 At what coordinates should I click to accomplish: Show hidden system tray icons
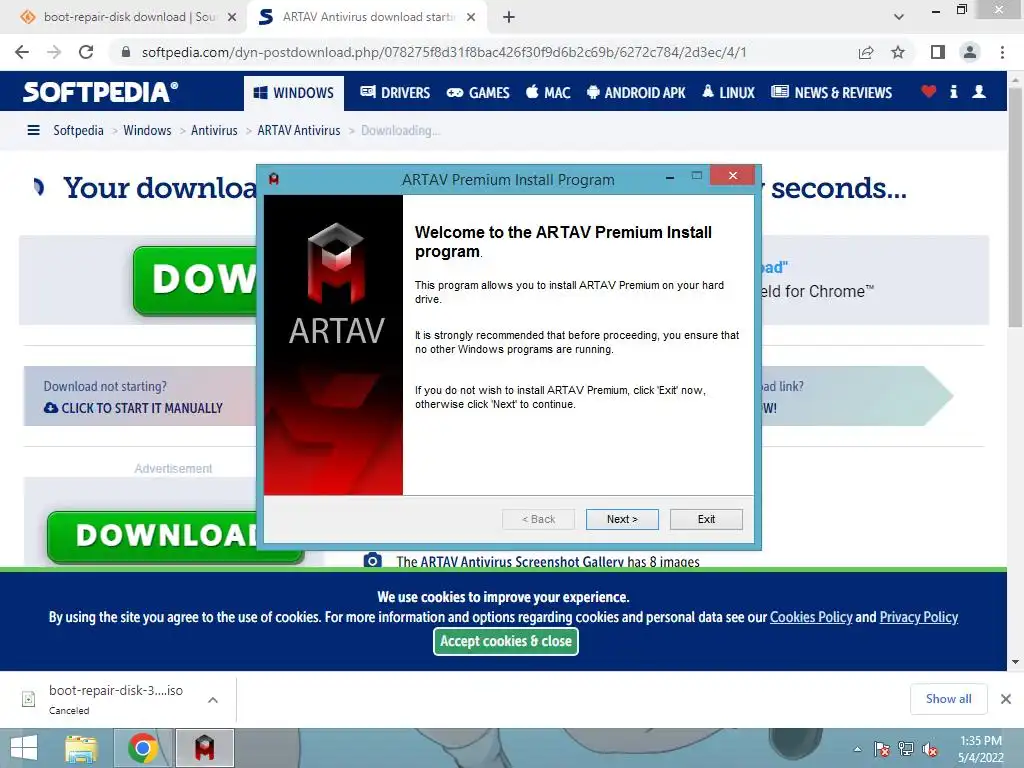pos(857,749)
